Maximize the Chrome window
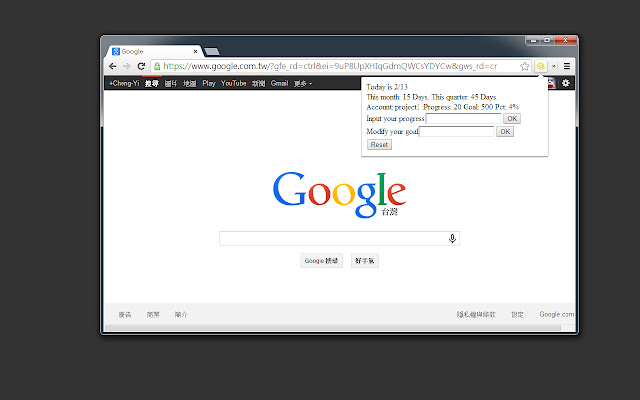This screenshot has height=400, width=640. [547, 40]
